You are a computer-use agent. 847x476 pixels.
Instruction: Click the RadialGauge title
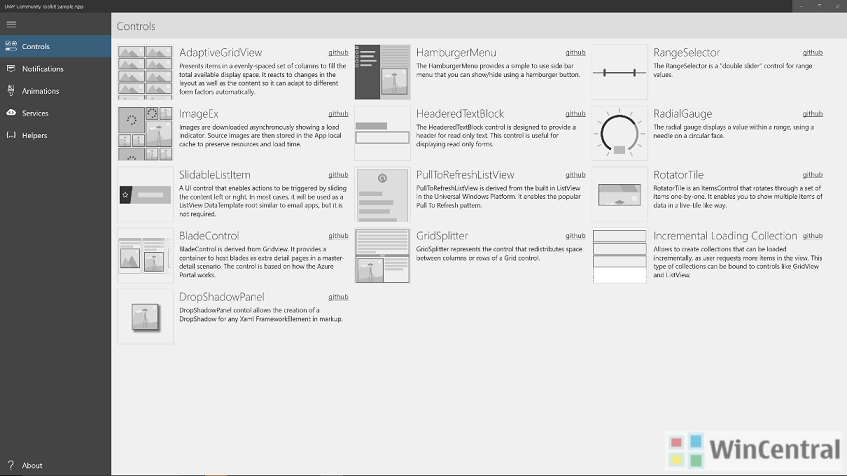tap(683, 113)
